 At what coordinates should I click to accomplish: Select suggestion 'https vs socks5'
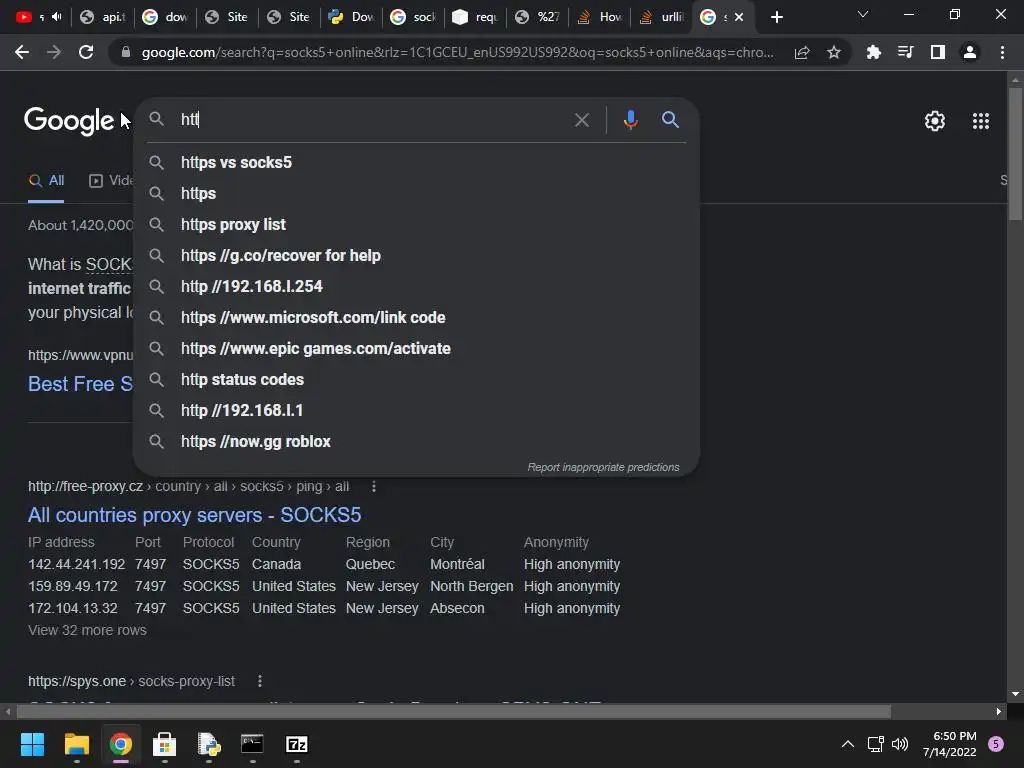pyautogui.click(x=417, y=163)
